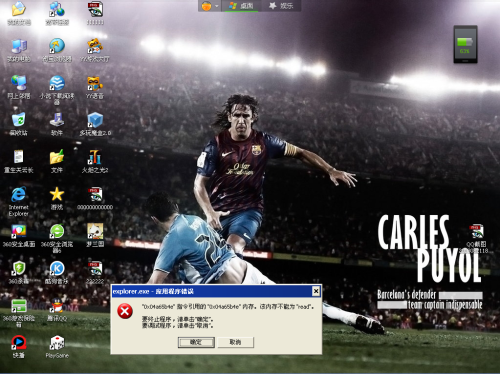Select the 360杀毒 shield icon
Screen dimensions: 500x374
tap(19, 269)
